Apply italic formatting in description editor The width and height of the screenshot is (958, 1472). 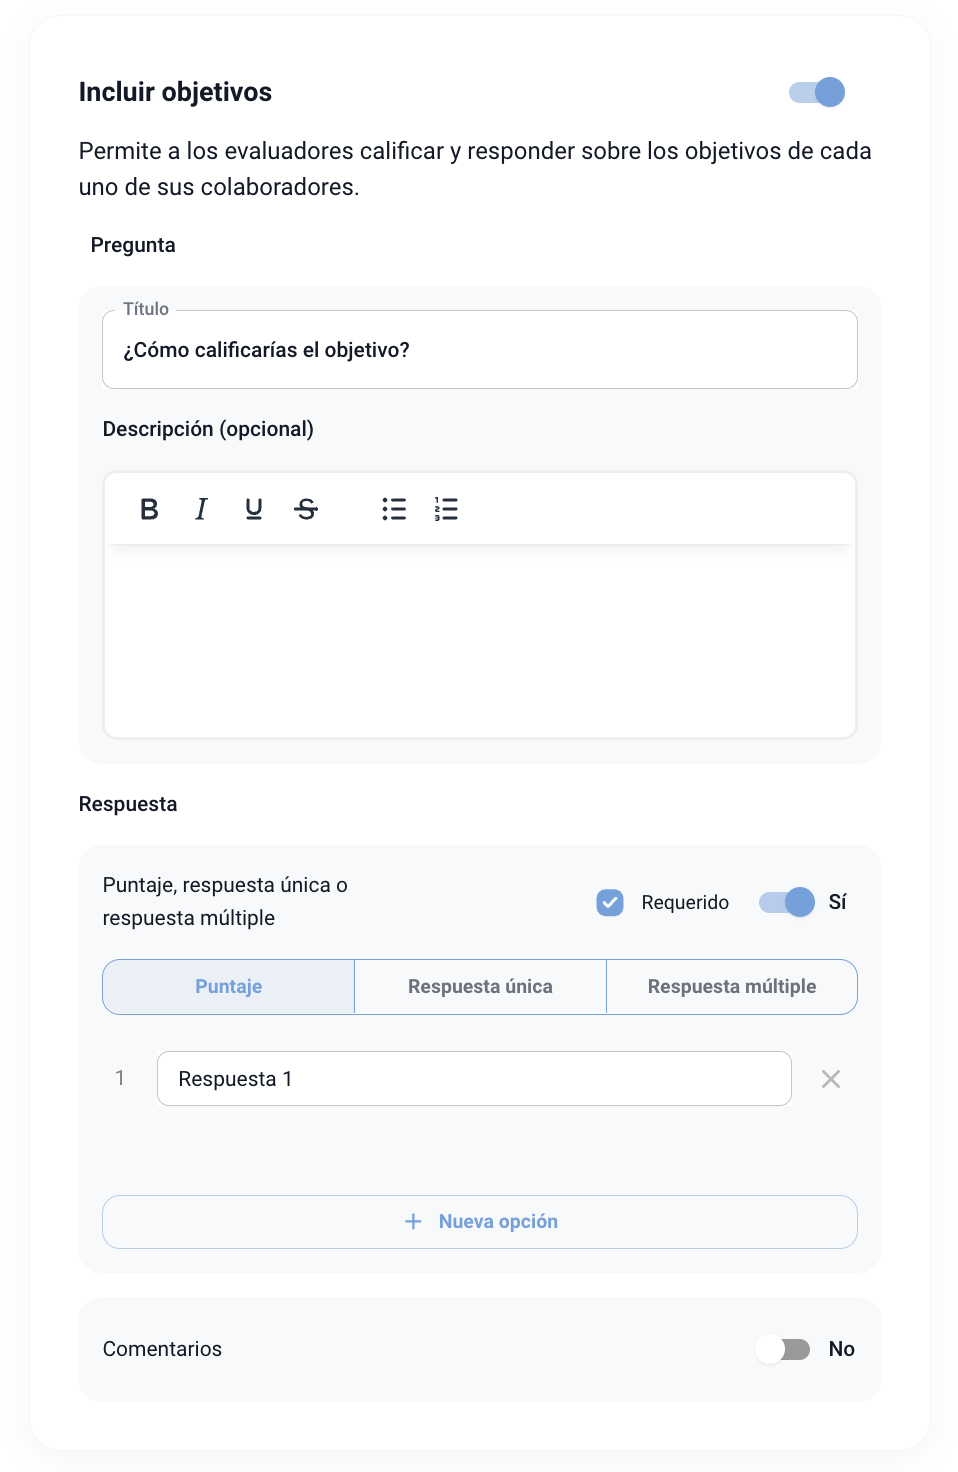pos(201,509)
